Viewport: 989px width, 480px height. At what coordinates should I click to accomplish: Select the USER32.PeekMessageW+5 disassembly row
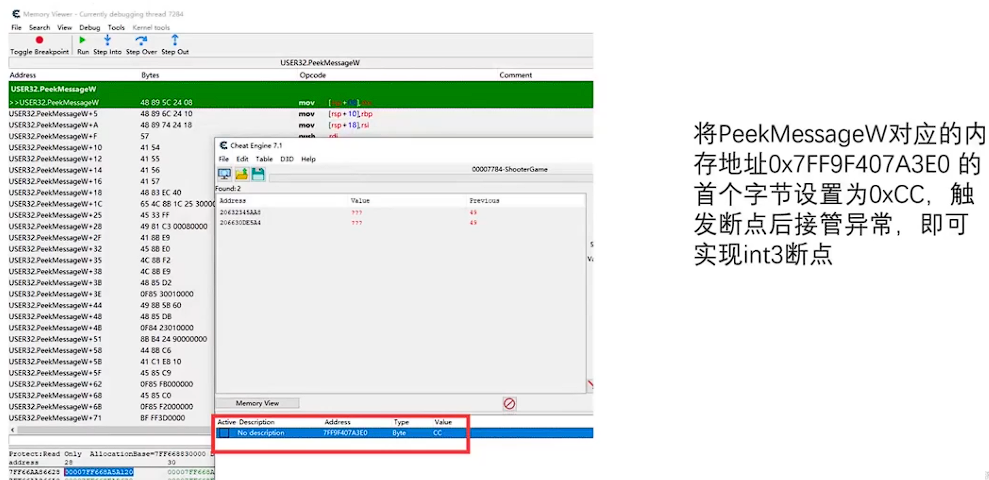pyautogui.click(x=52, y=114)
